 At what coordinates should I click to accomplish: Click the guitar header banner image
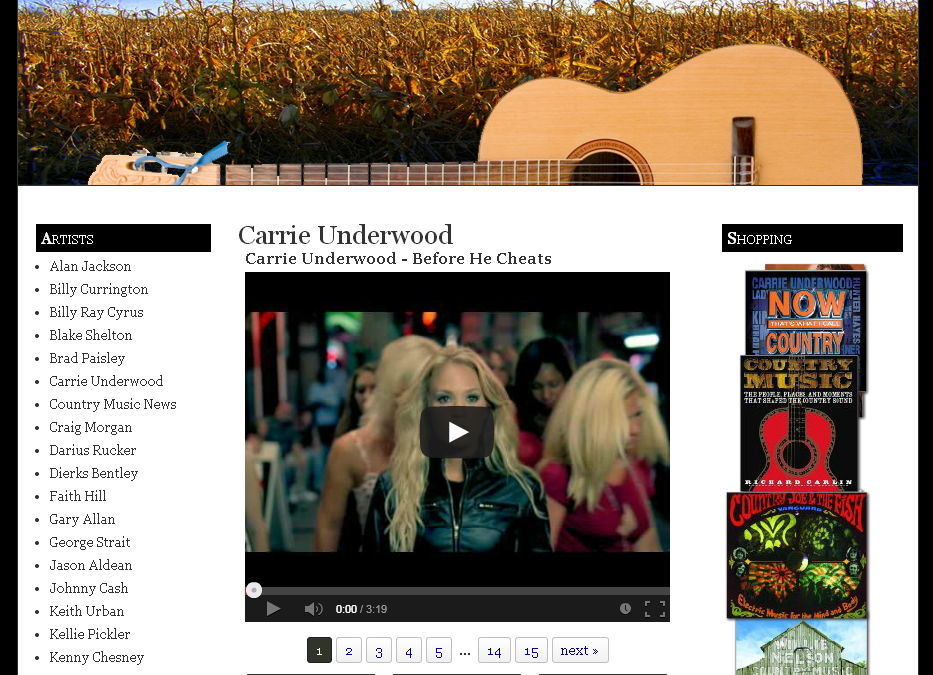click(468, 92)
